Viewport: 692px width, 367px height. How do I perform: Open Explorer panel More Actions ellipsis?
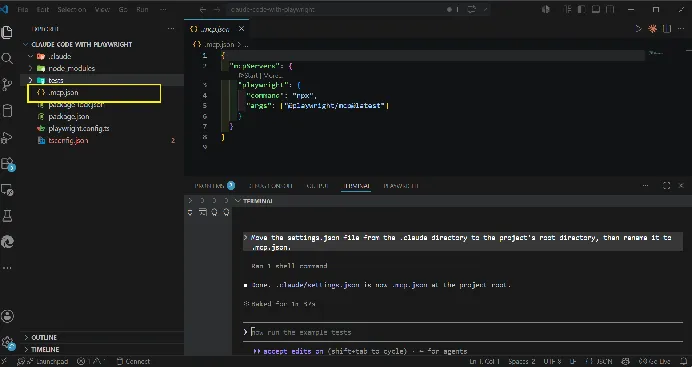pos(171,29)
